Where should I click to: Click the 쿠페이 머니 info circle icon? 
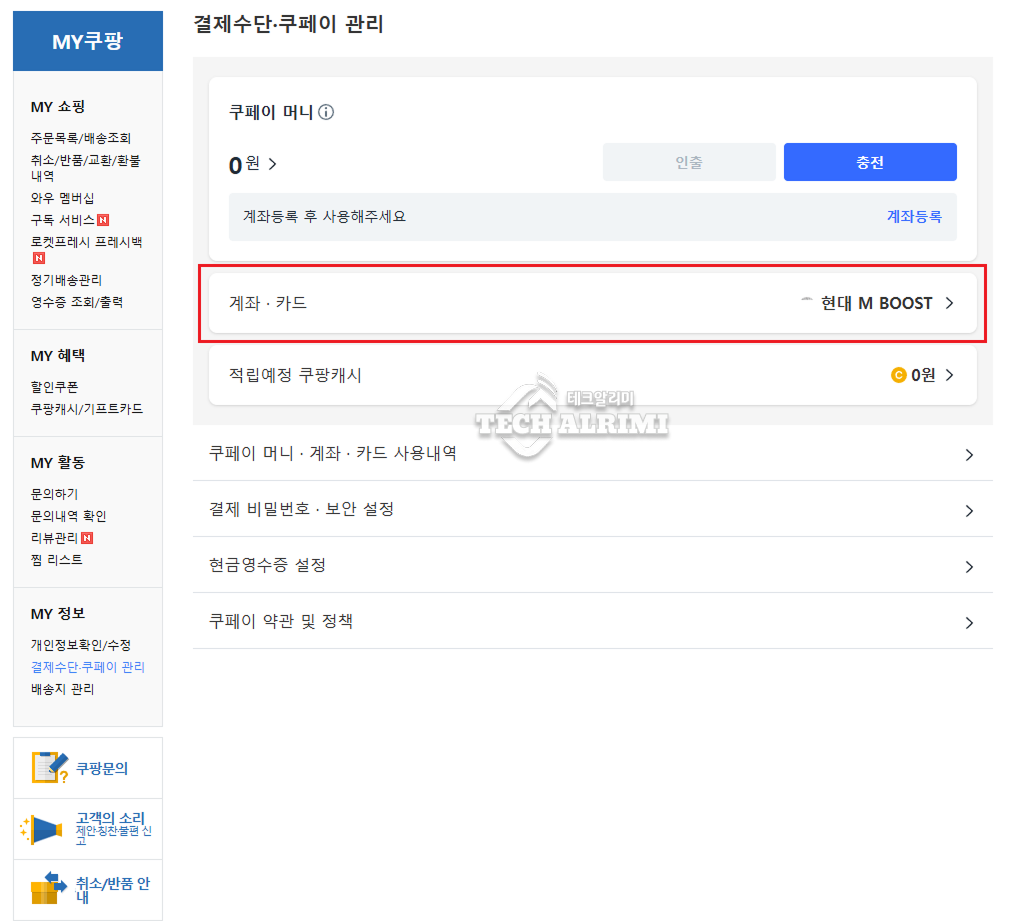[x=326, y=112]
